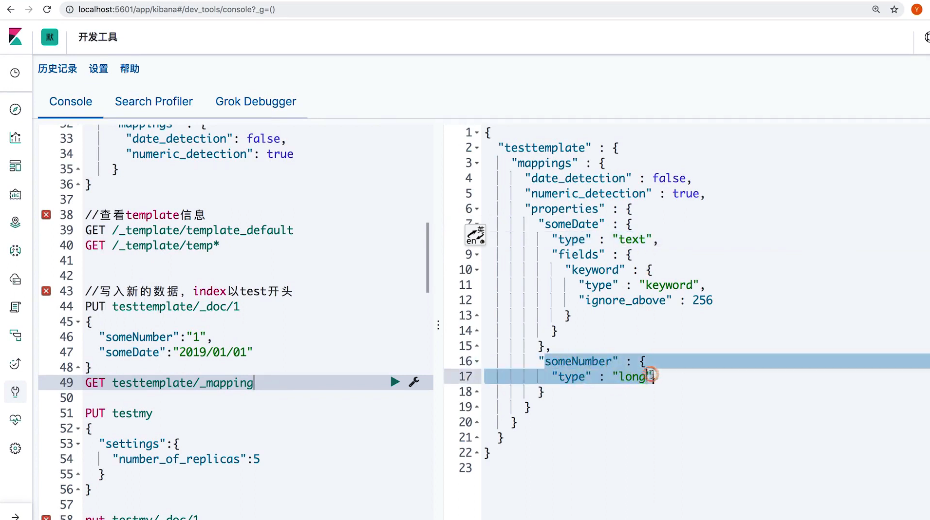
Task: Click the Kibana logo
Action: point(15,37)
